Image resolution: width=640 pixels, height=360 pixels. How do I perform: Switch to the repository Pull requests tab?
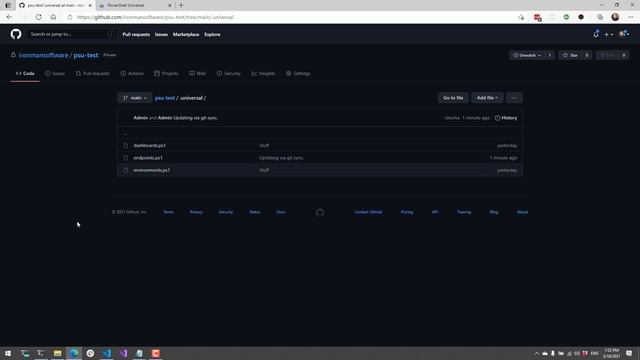coord(92,73)
